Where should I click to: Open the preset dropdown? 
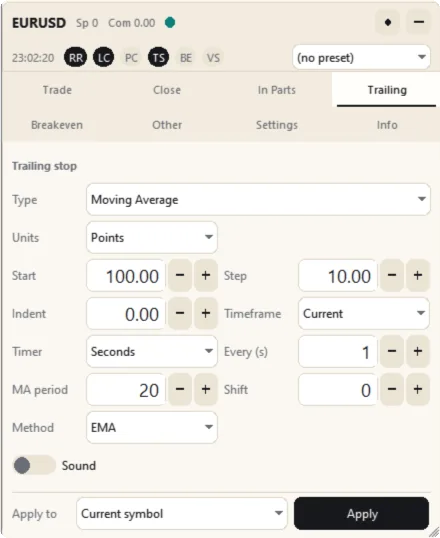361,57
